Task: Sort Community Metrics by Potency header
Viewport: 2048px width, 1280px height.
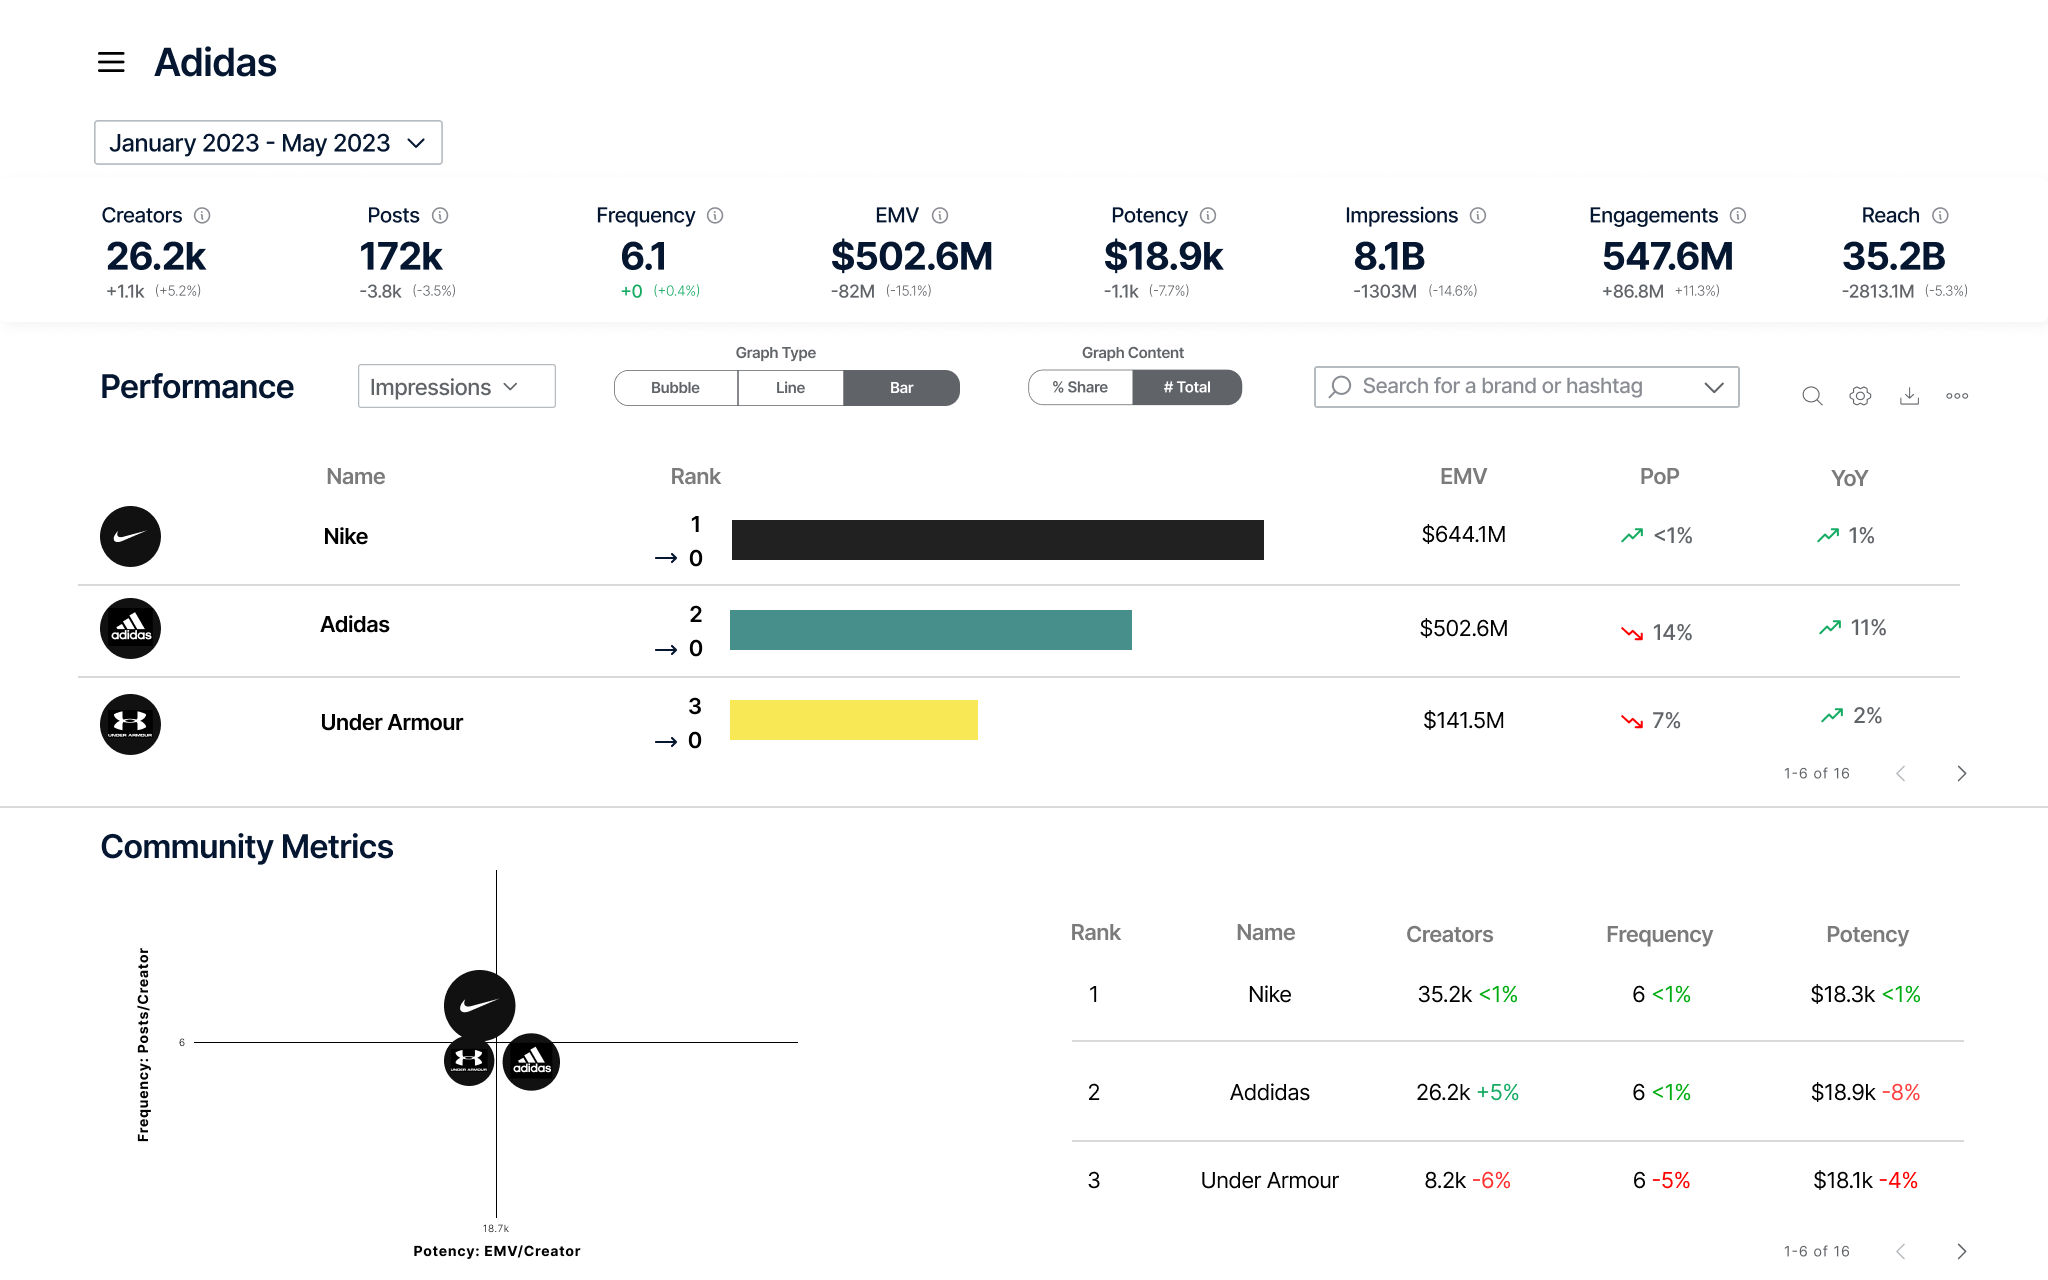Action: pos(1867,934)
